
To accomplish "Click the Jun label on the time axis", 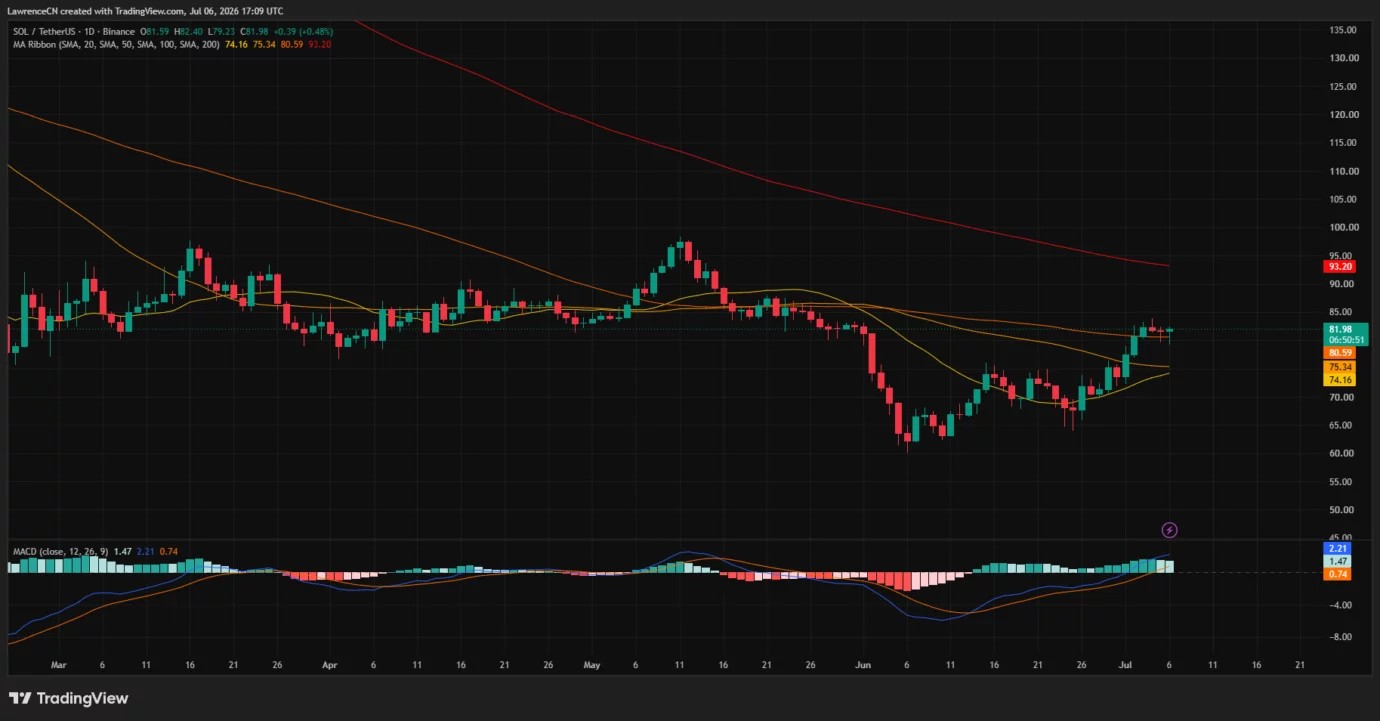I will click(x=864, y=664).
